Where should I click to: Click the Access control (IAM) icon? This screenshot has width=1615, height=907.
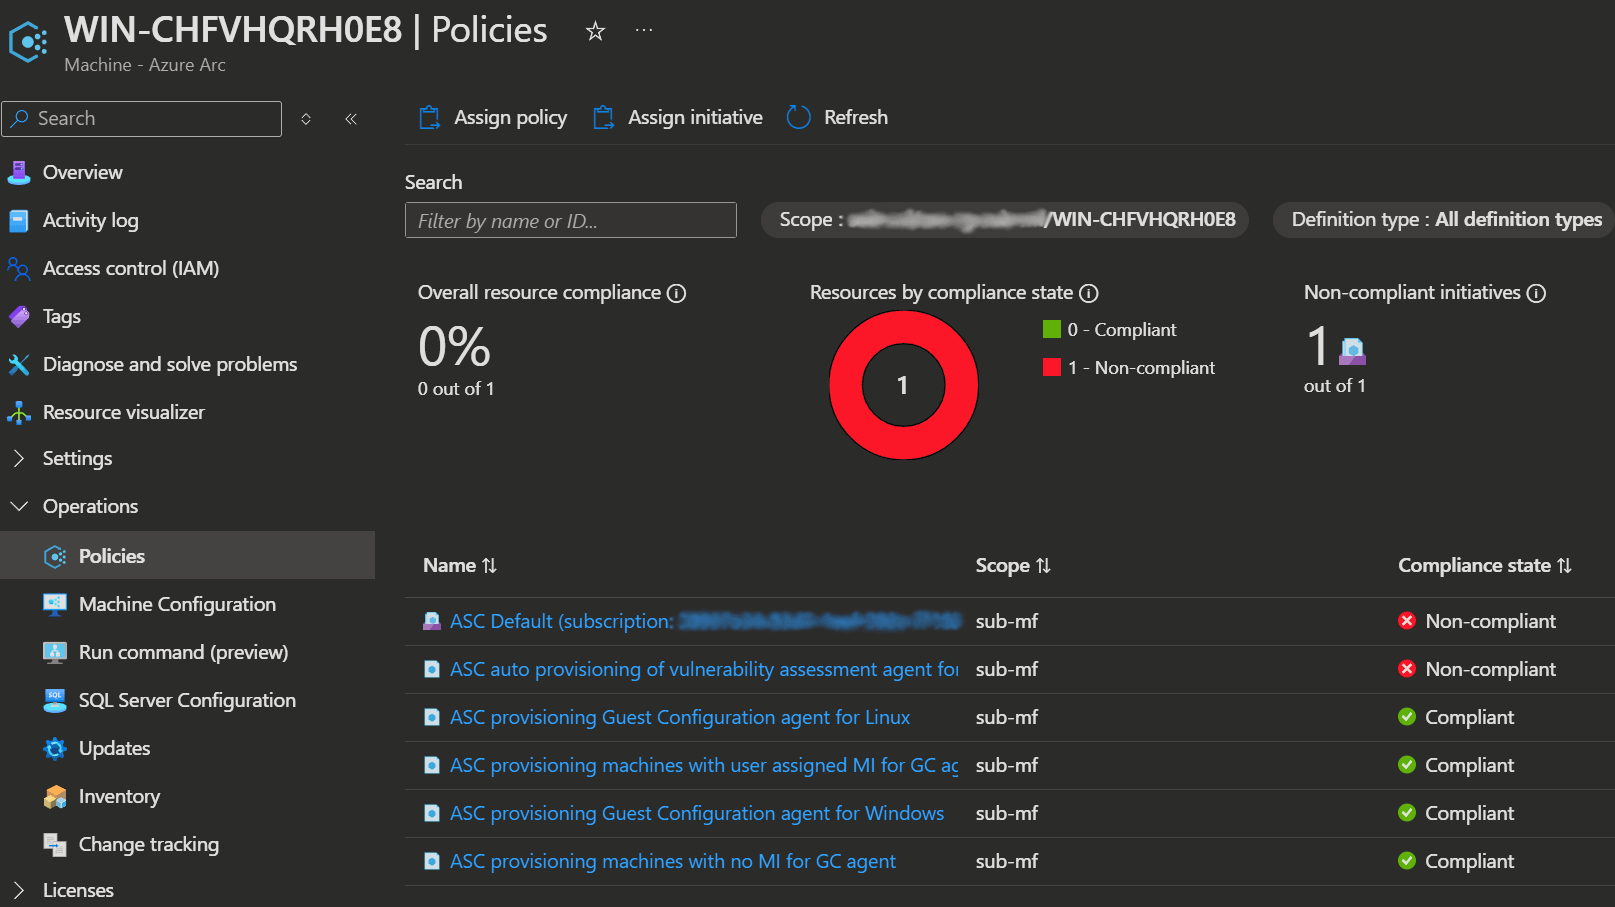19,268
